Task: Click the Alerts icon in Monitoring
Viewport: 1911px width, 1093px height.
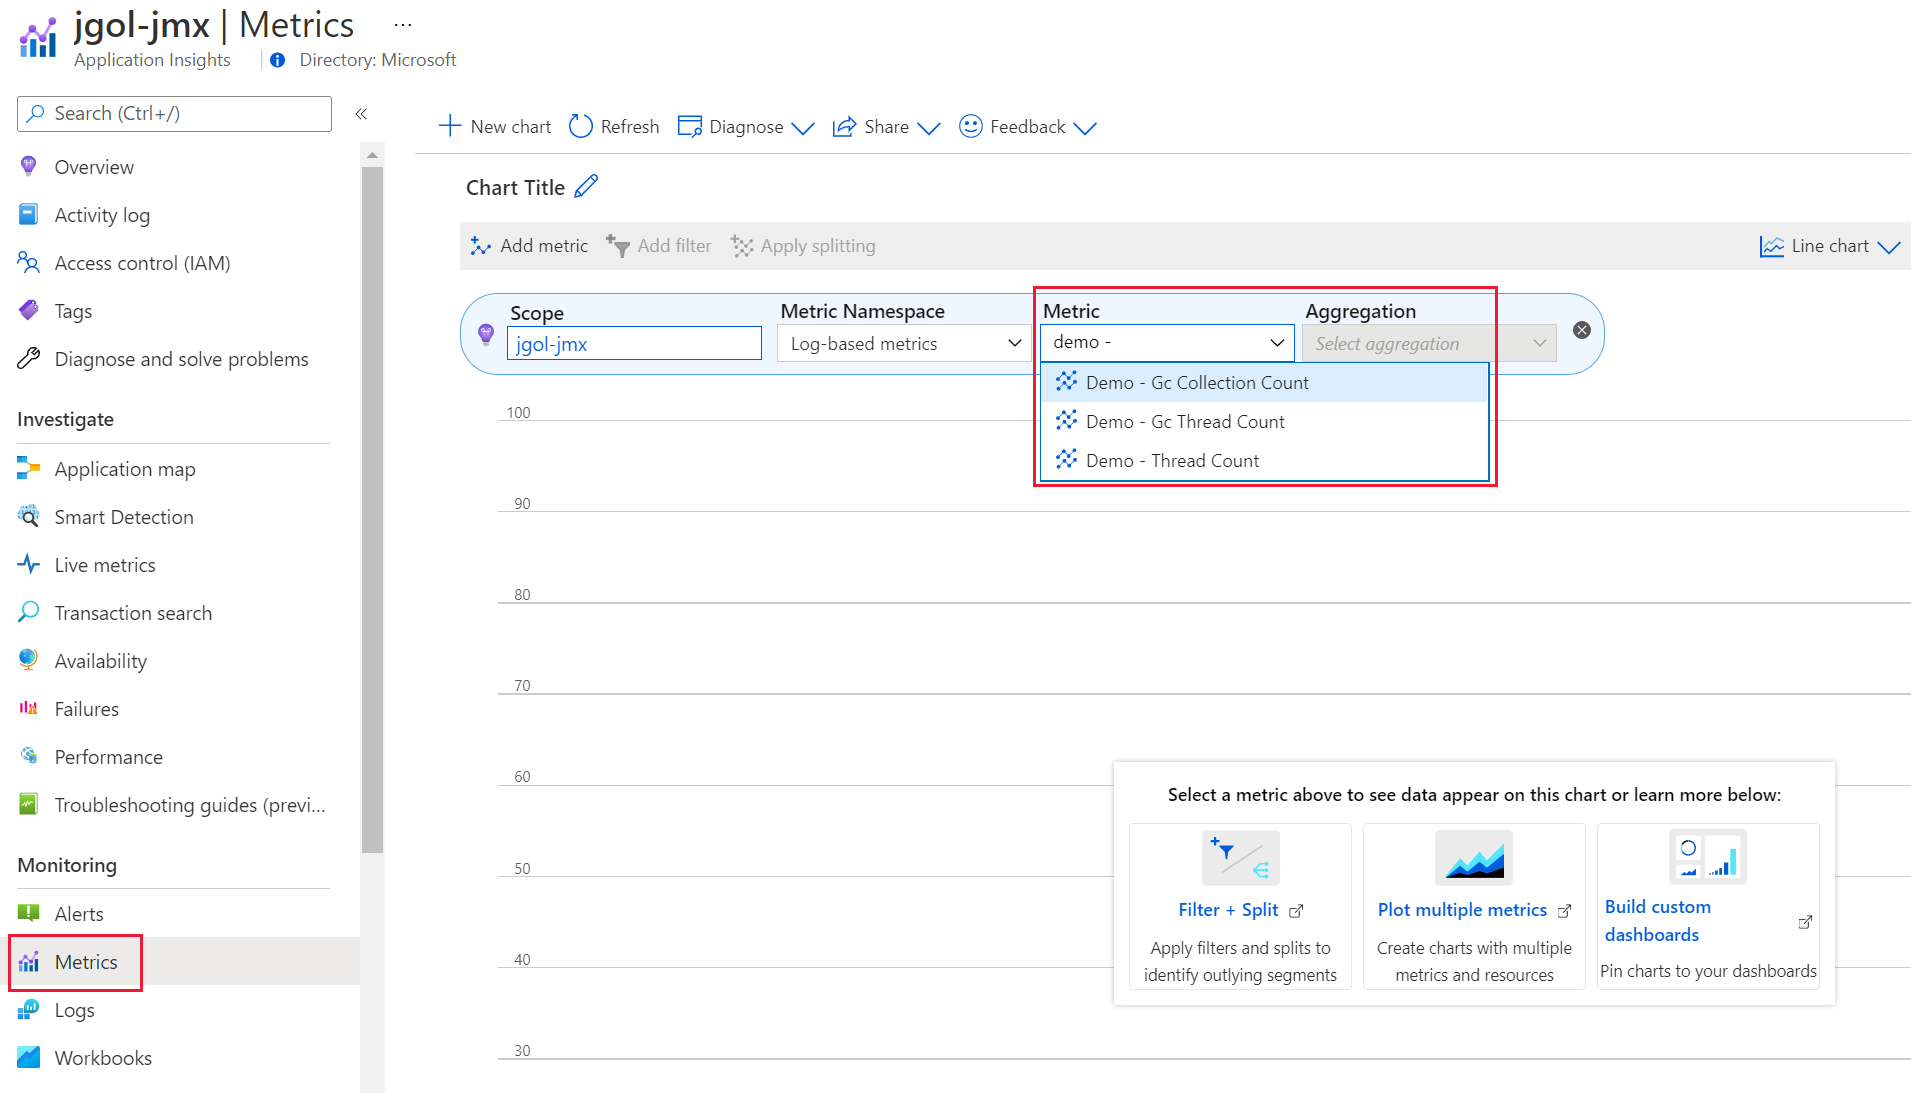Action: pos(29,913)
